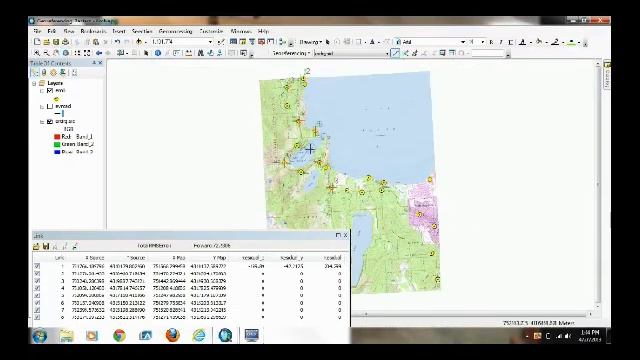Uncheck link 3 in the Link table

[37, 281]
